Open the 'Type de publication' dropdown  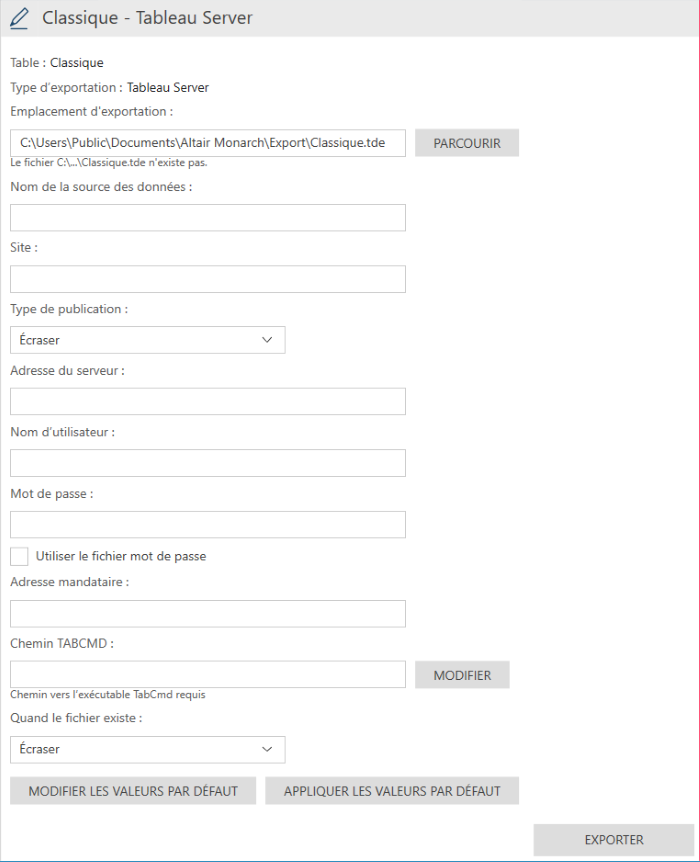(x=147, y=340)
